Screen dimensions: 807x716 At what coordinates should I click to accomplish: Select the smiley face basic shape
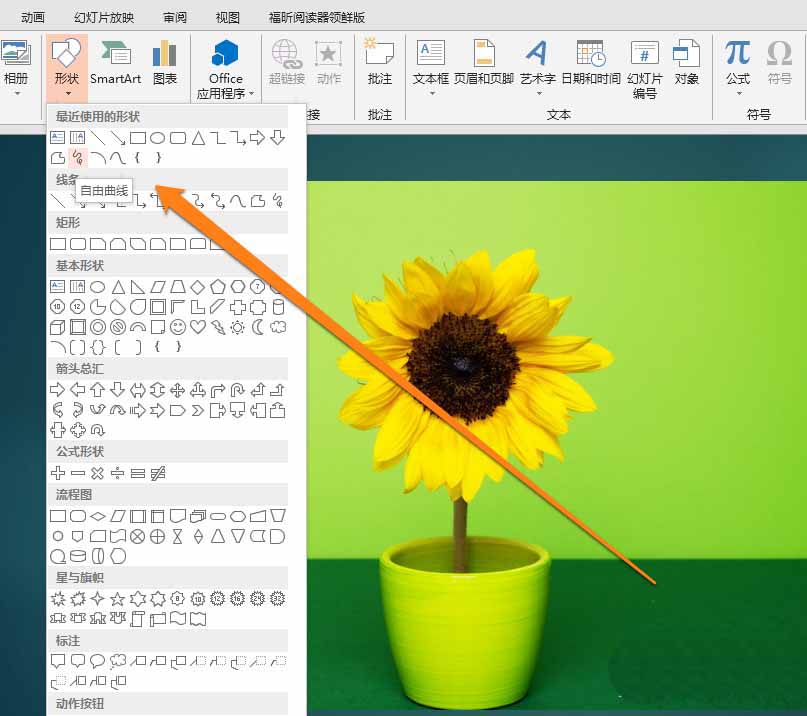click(178, 327)
